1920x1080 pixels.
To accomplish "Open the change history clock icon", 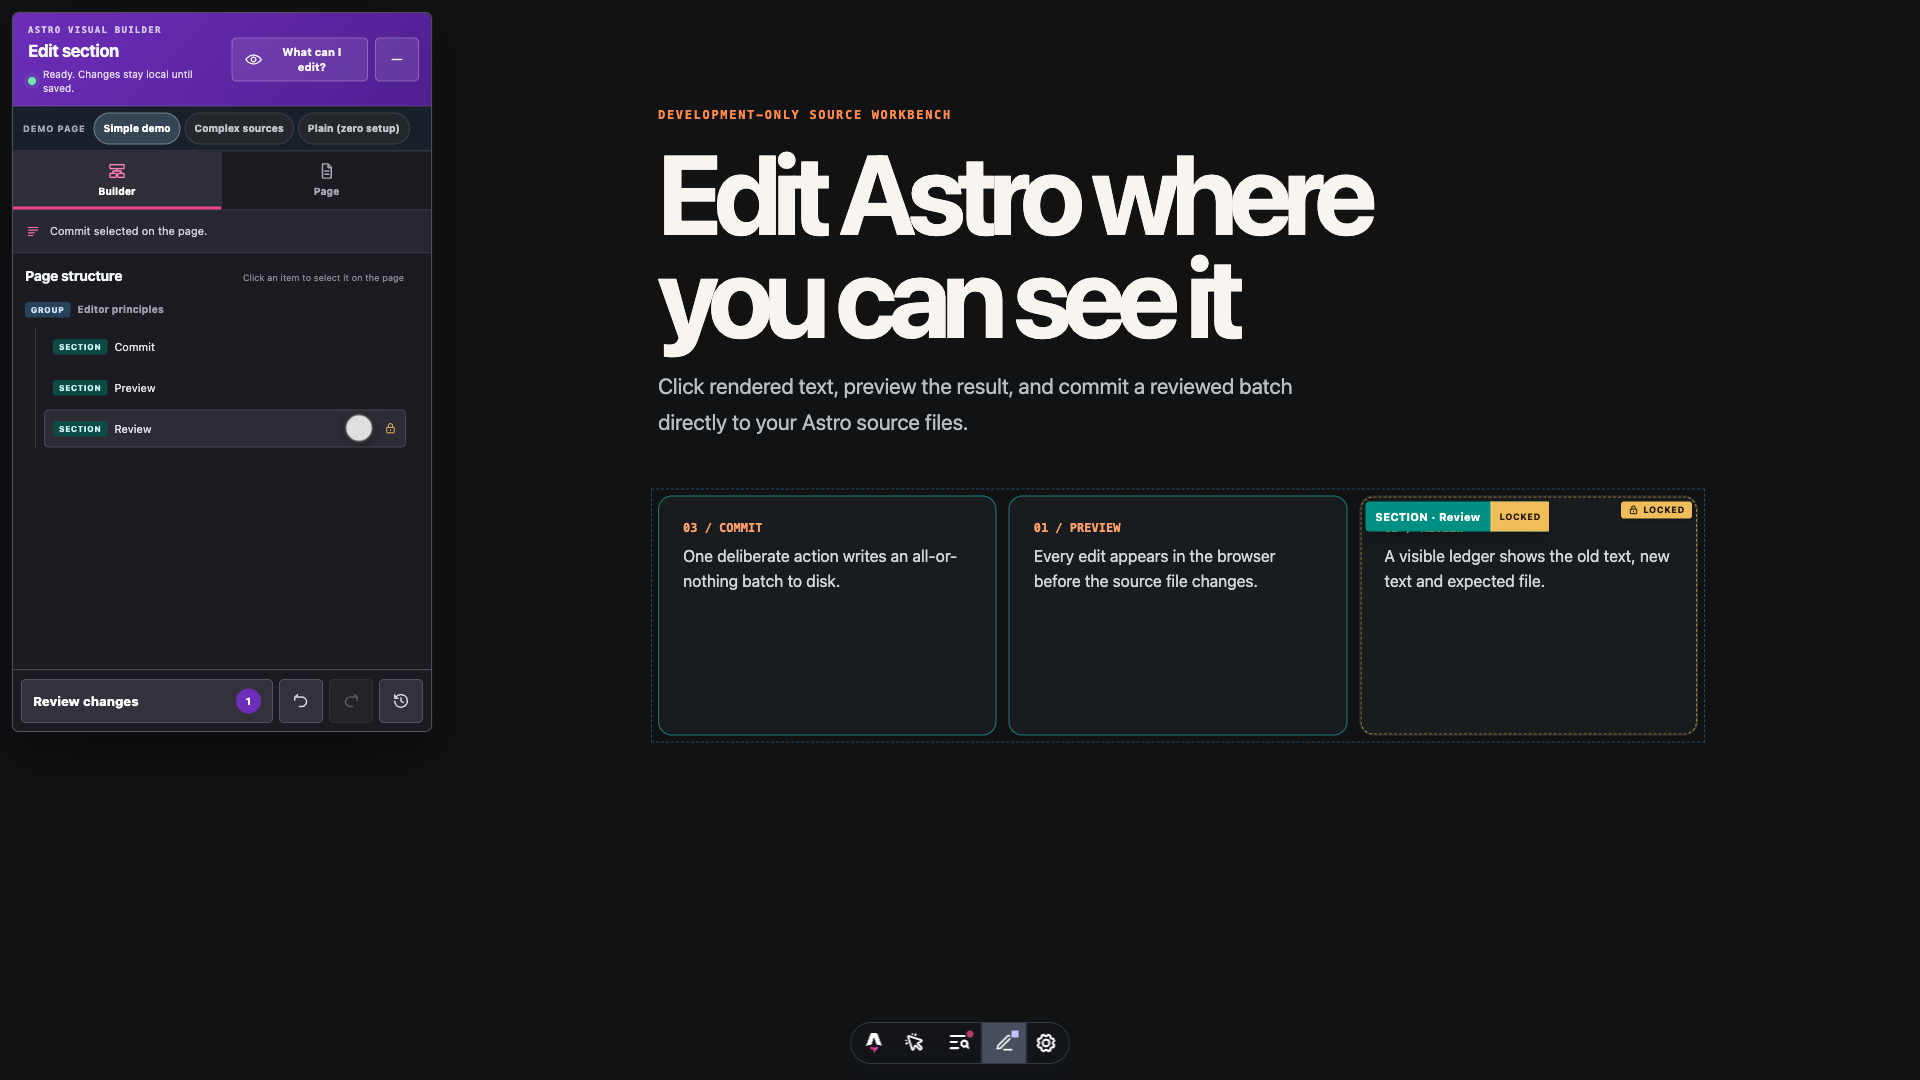I will (401, 701).
